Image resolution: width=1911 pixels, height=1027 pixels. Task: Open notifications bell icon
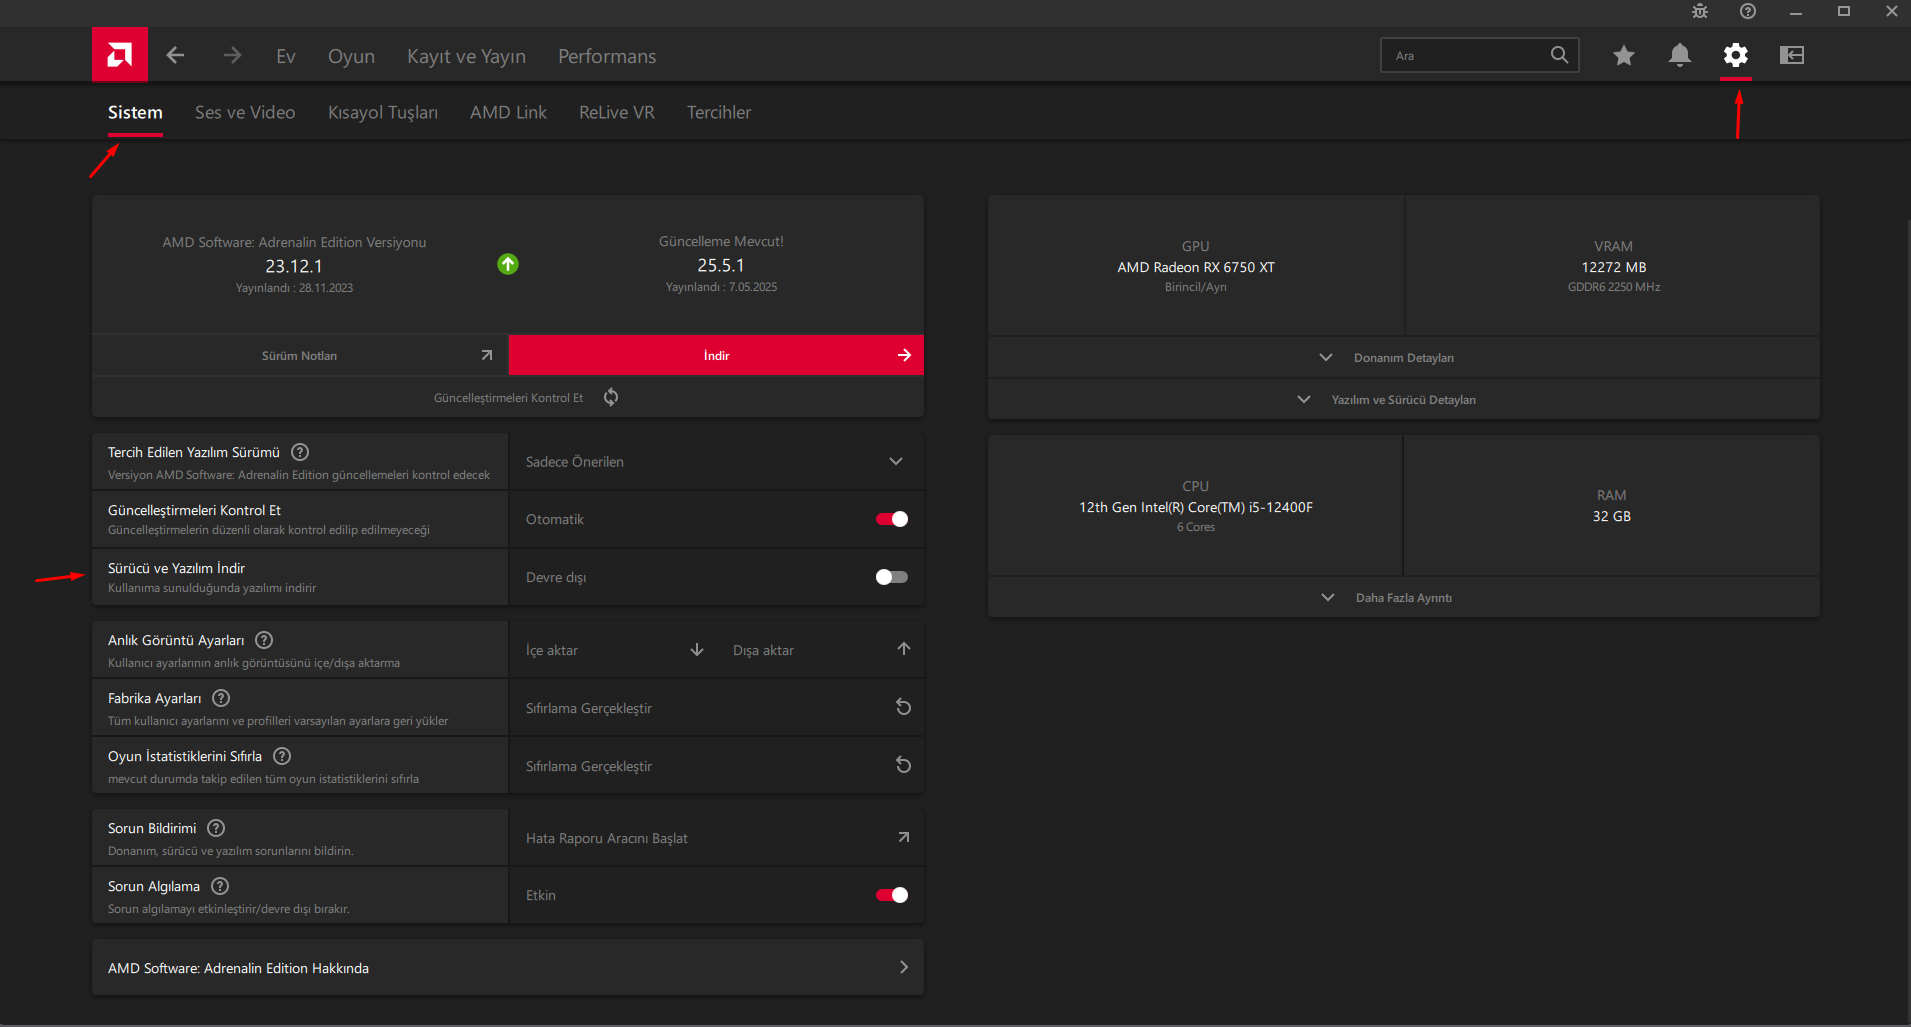click(1680, 55)
